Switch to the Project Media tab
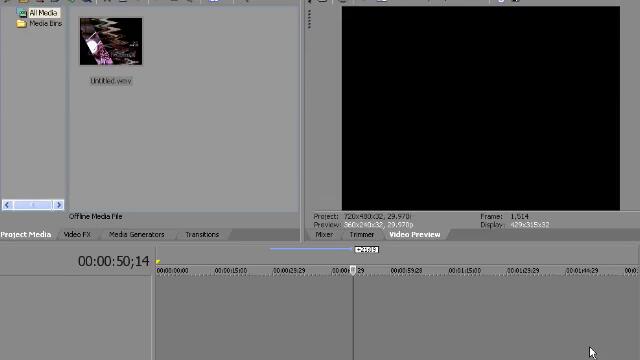 [x=26, y=235]
